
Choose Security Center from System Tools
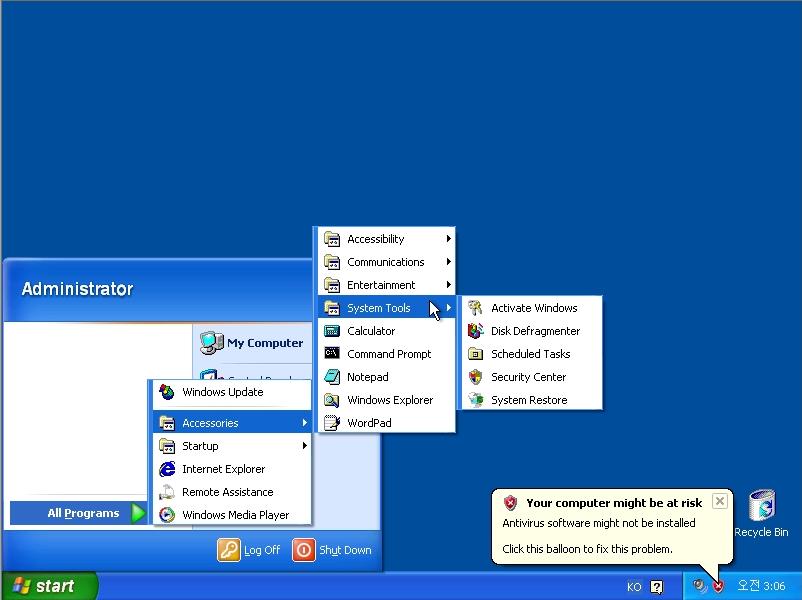[531, 377]
